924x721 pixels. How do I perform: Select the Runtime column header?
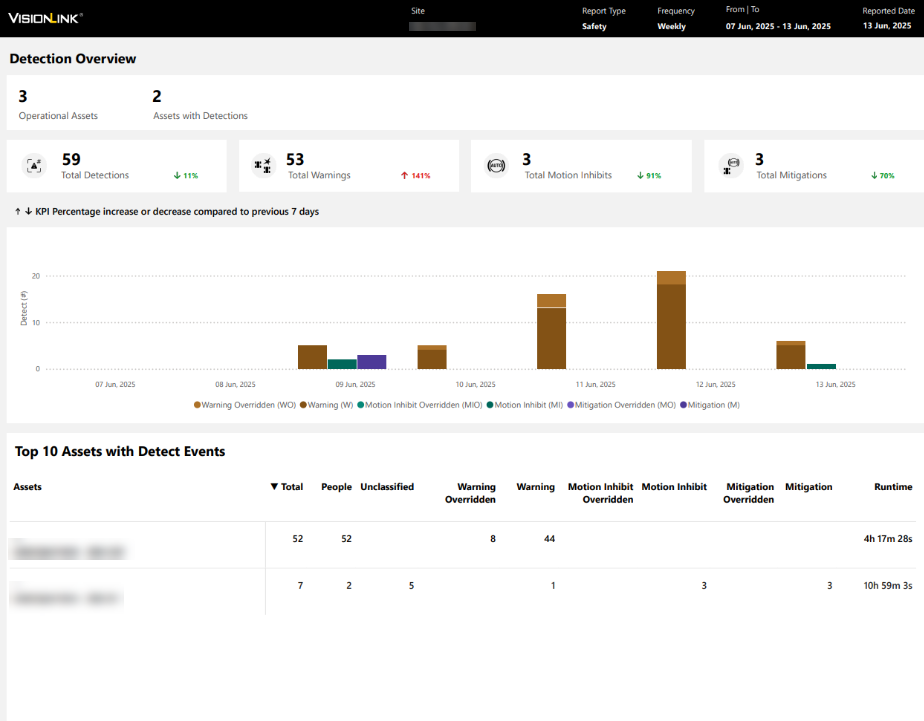tap(892, 487)
